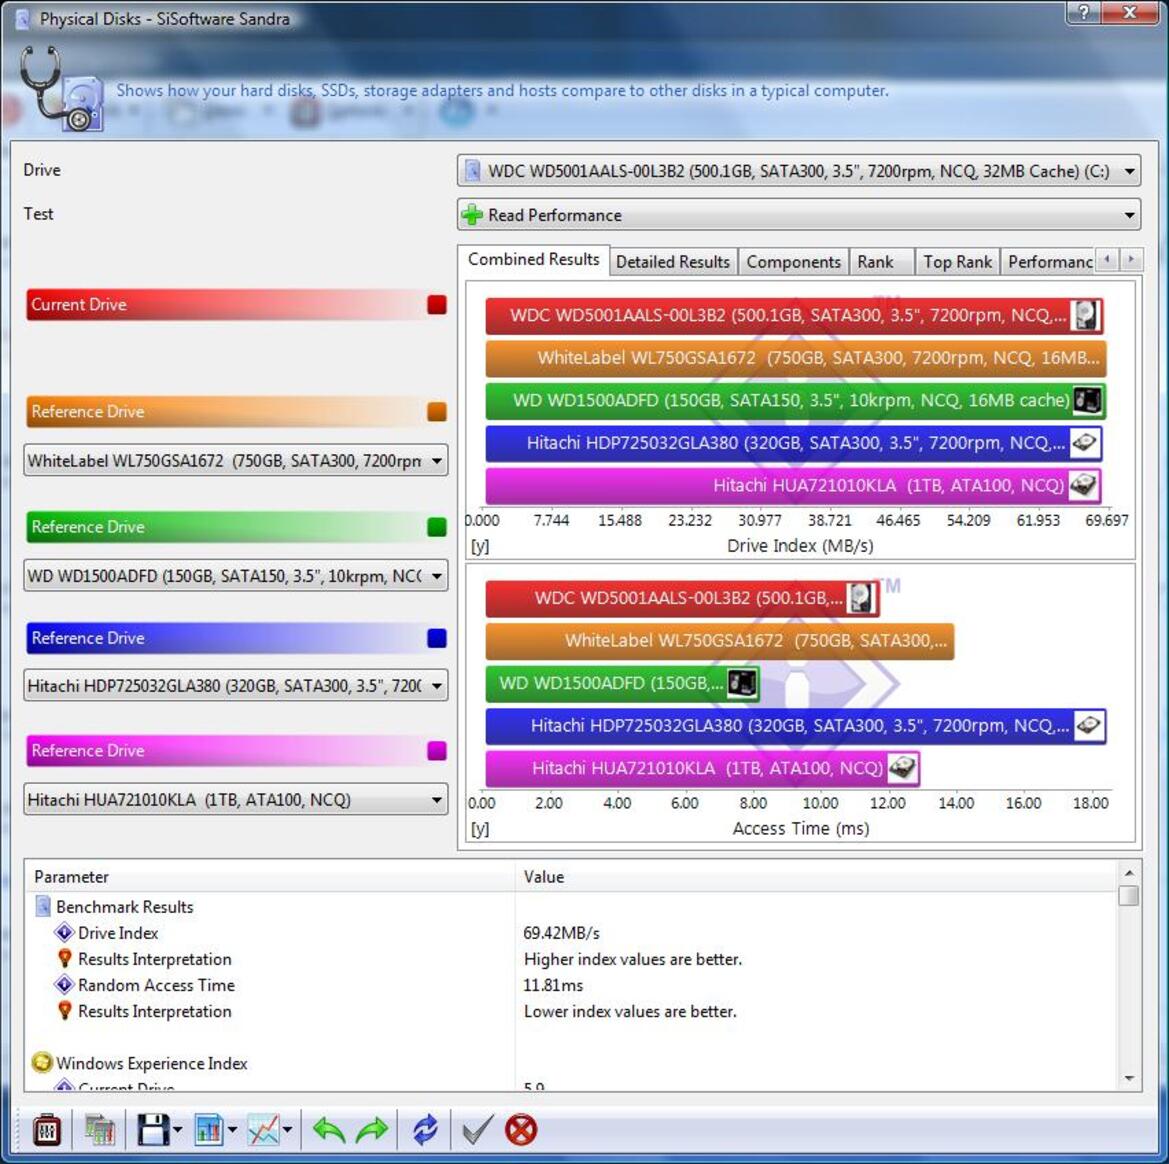Switch to Detailed Results tab
This screenshot has height=1164, width=1169.
coord(673,262)
